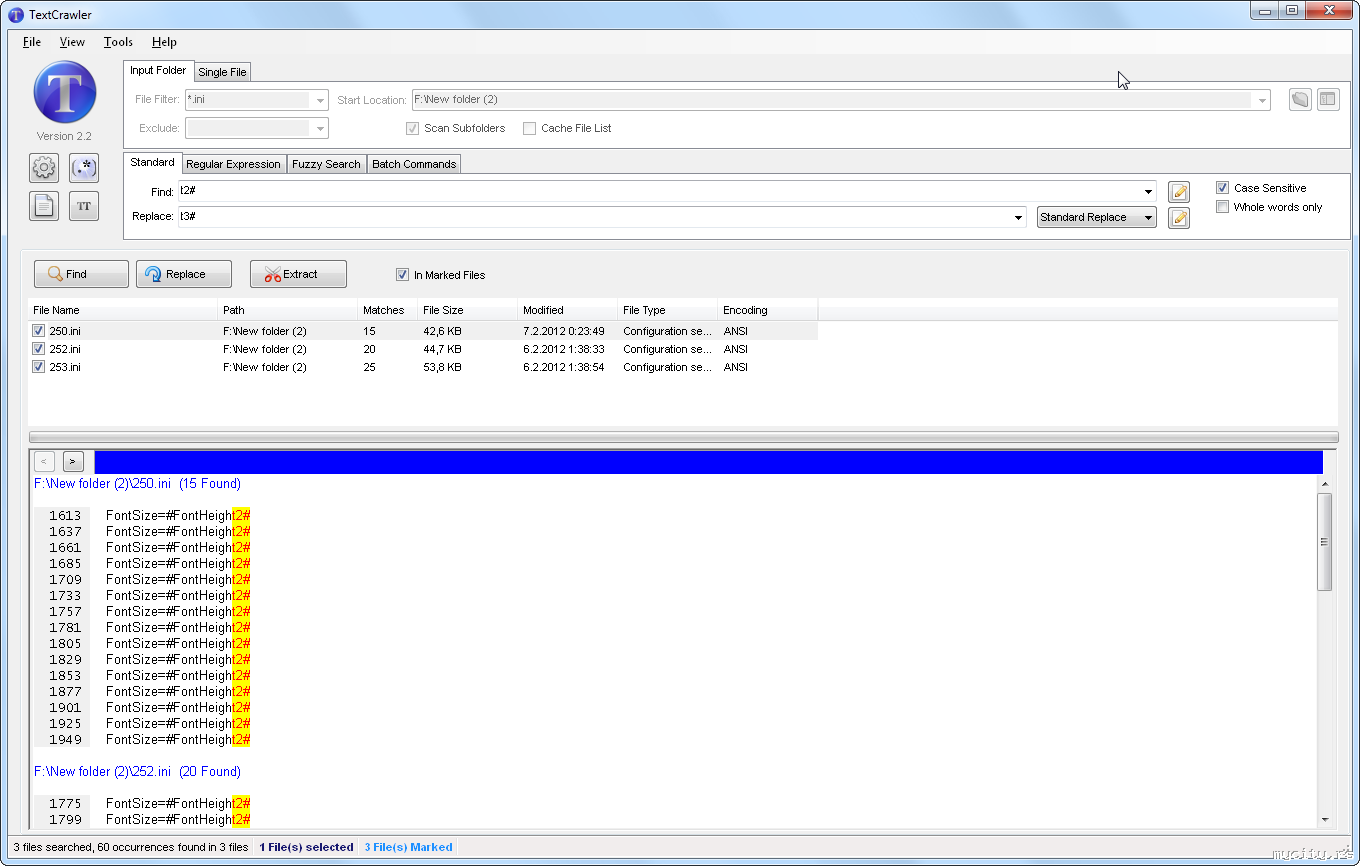Image resolution: width=1360 pixels, height=866 pixels.
Task: Select the Input Folder tab
Action: tap(158, 71)
